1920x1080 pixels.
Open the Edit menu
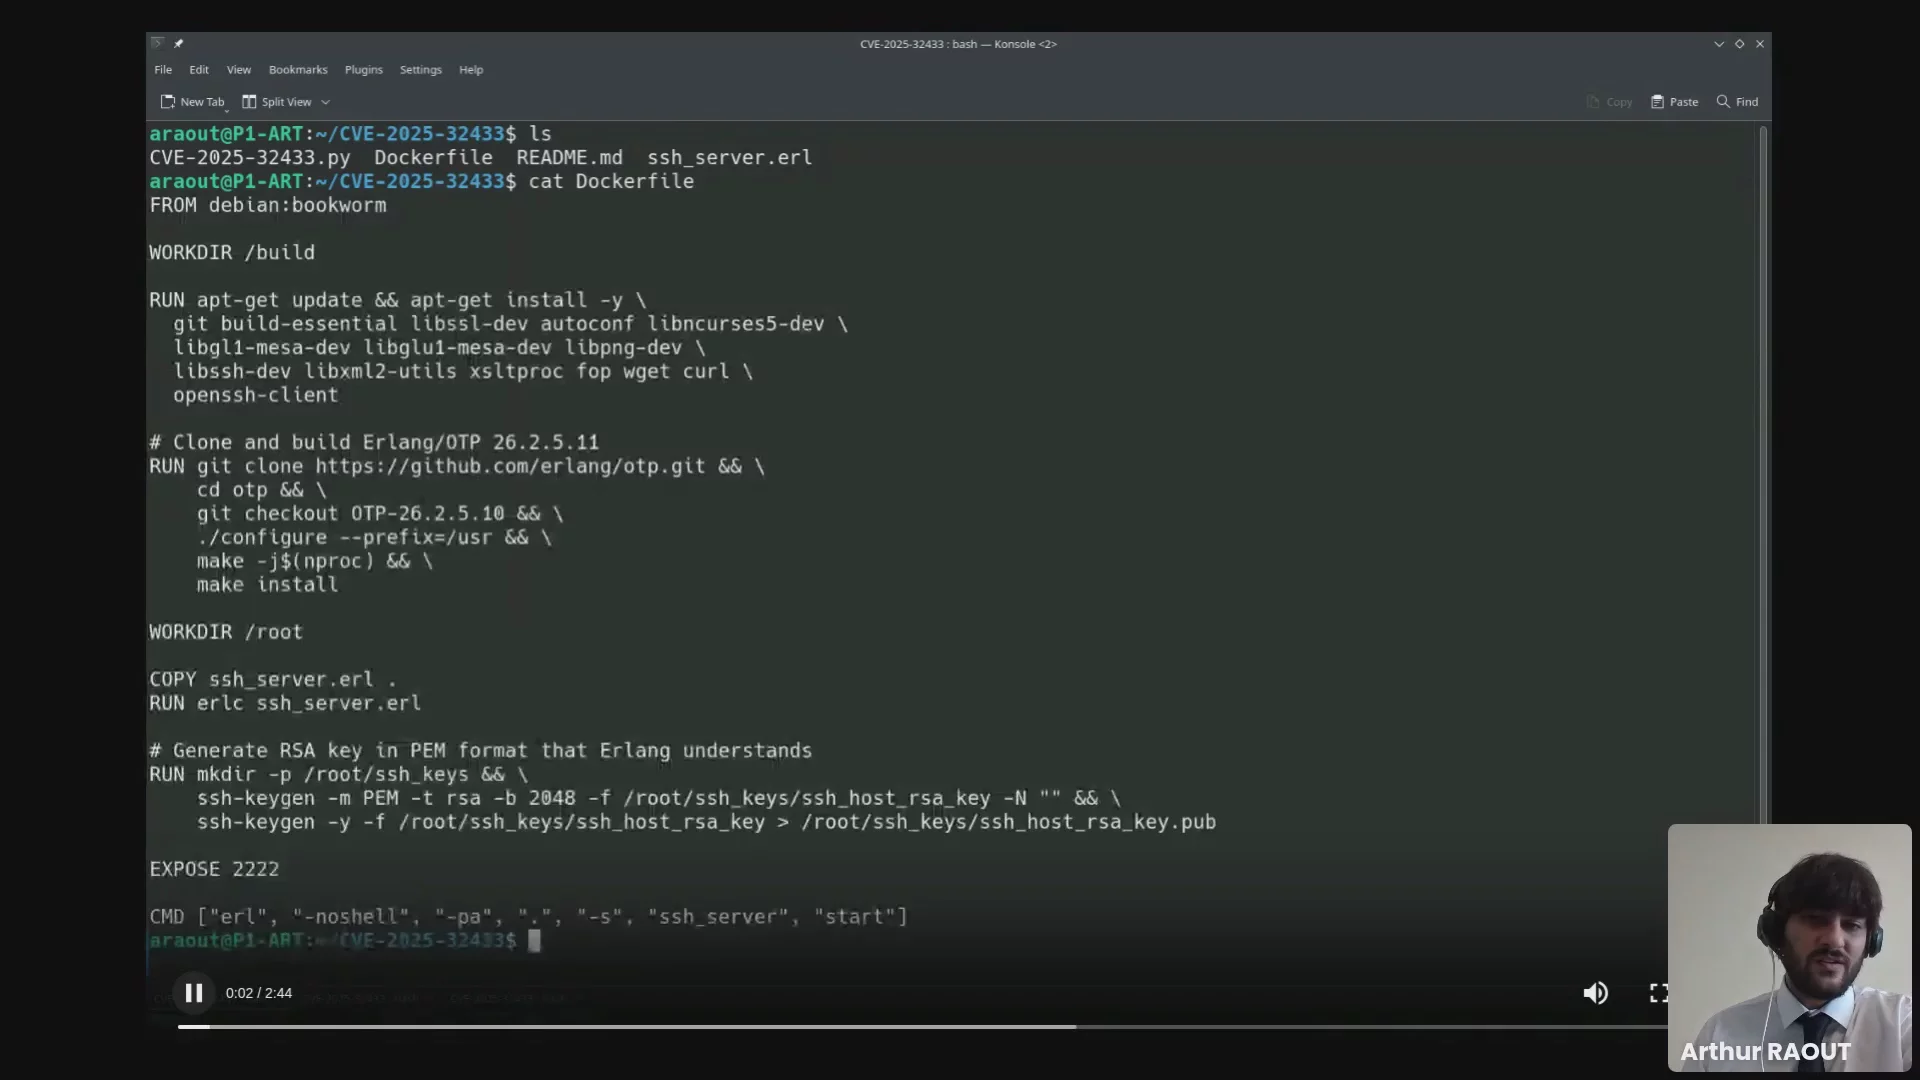[x=199, y=70]
